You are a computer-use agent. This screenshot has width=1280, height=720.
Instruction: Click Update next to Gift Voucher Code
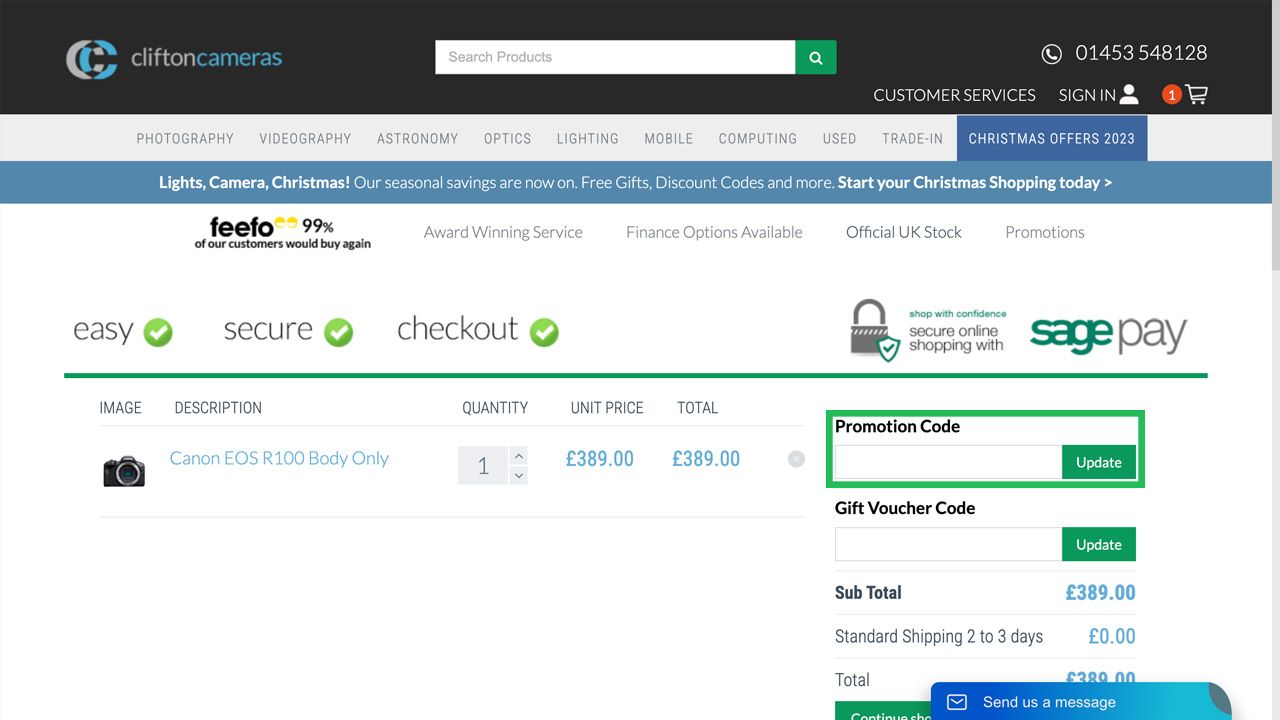click(1099, 544)
